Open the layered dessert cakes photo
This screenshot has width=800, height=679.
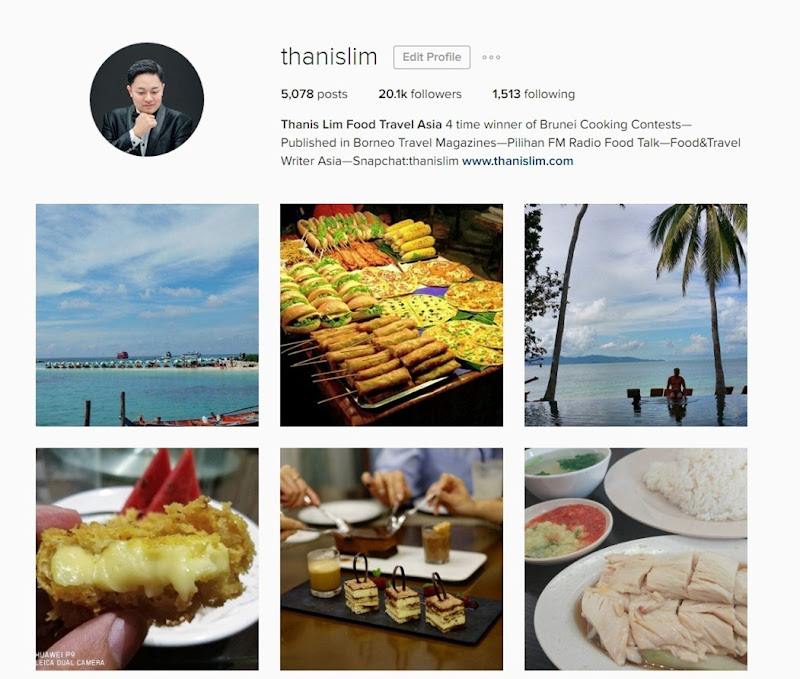click(x=391, y=559)
